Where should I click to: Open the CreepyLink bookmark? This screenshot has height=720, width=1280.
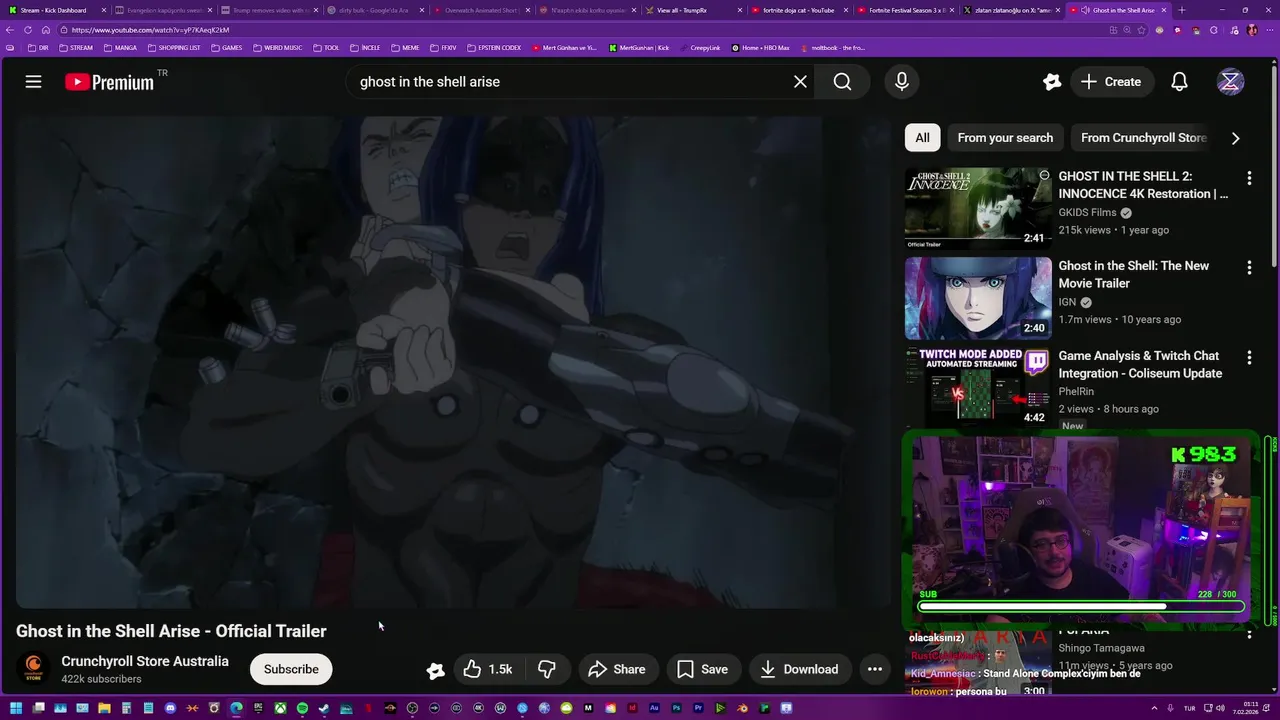point(699,47)
